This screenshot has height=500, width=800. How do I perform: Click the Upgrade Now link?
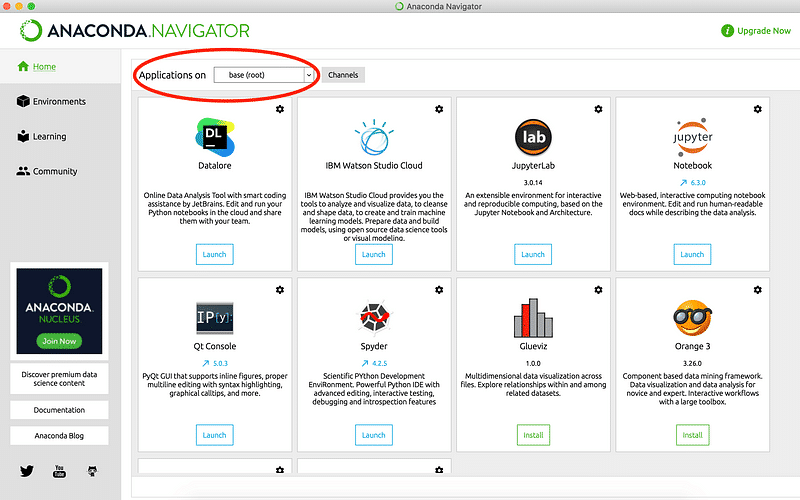point(756,30)
